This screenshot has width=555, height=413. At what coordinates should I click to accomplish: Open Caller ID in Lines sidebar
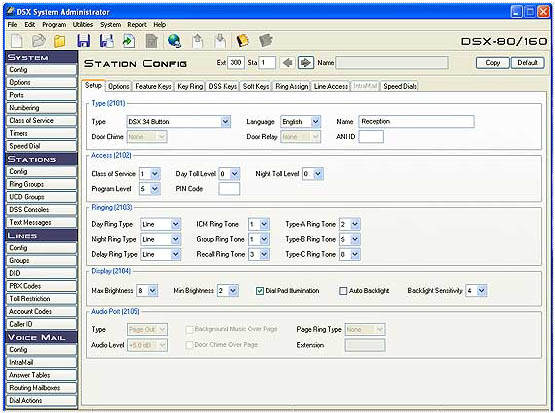pyautogui.click(x=41, y=324)
